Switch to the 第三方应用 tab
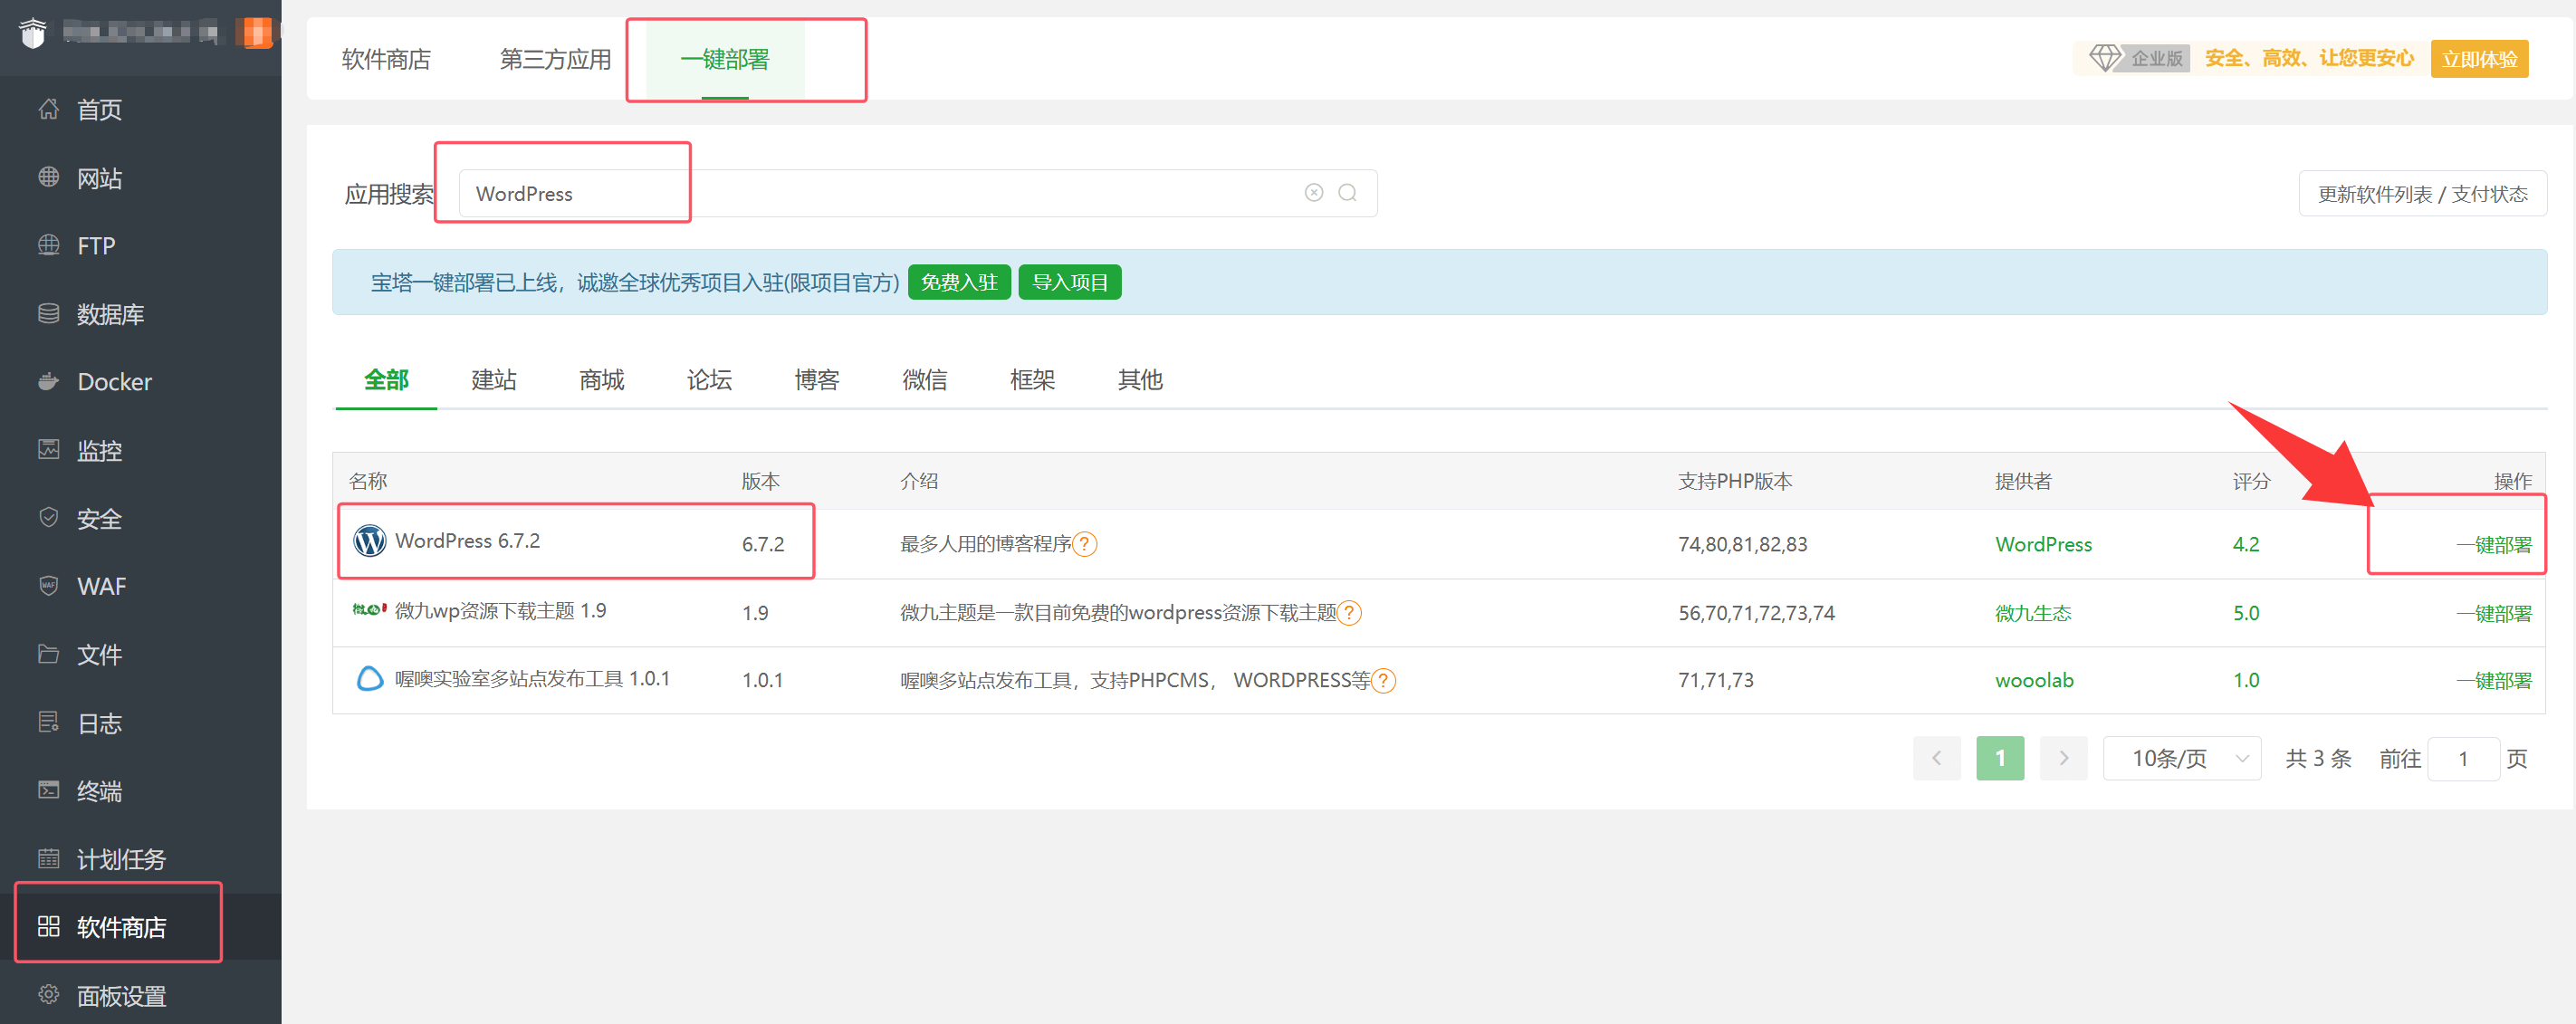The height and width of the screenshot is (1024, 2576). (x=555, y=59)
